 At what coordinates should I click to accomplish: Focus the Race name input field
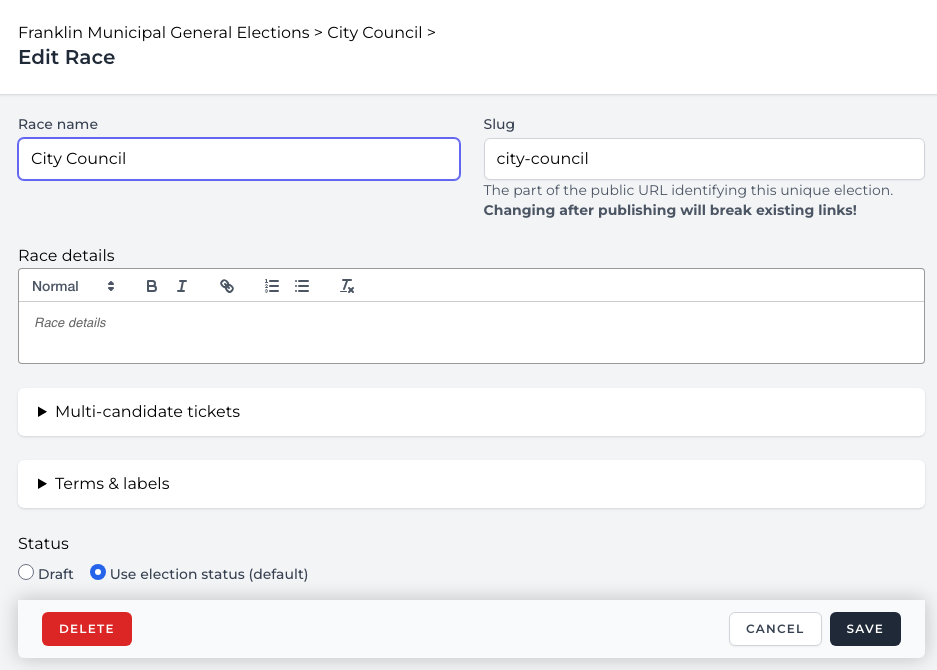point(239,159)
